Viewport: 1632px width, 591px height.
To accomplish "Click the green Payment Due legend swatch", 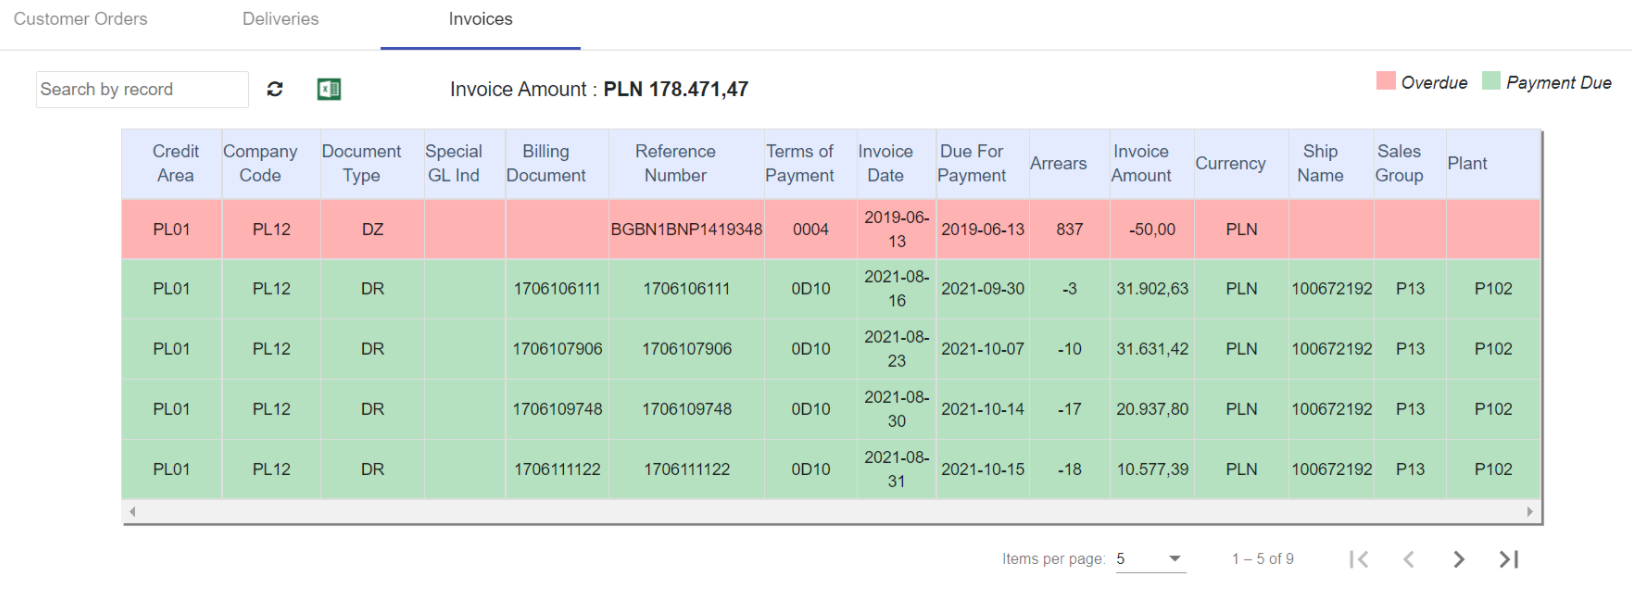I will tap(1491, 81).
